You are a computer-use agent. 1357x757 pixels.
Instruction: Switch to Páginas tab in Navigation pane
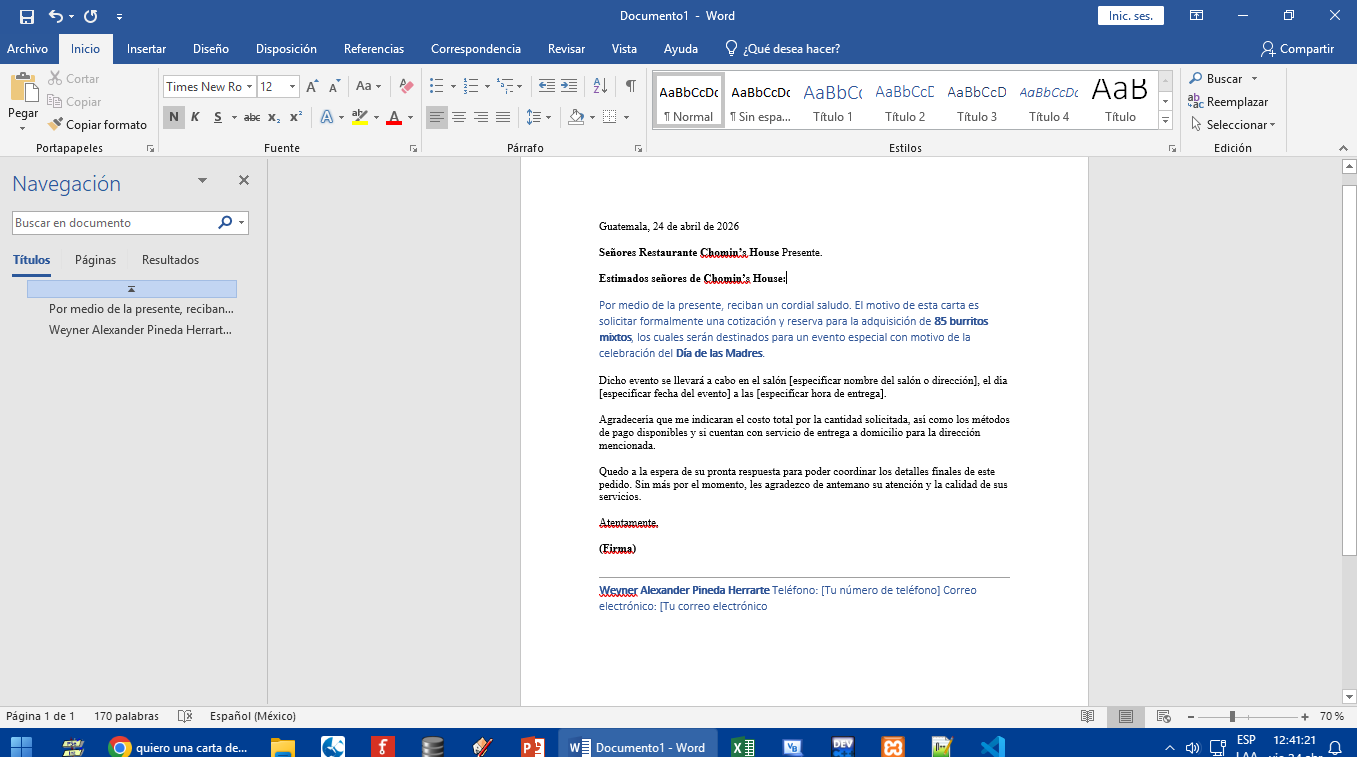(x=95, y=260)
